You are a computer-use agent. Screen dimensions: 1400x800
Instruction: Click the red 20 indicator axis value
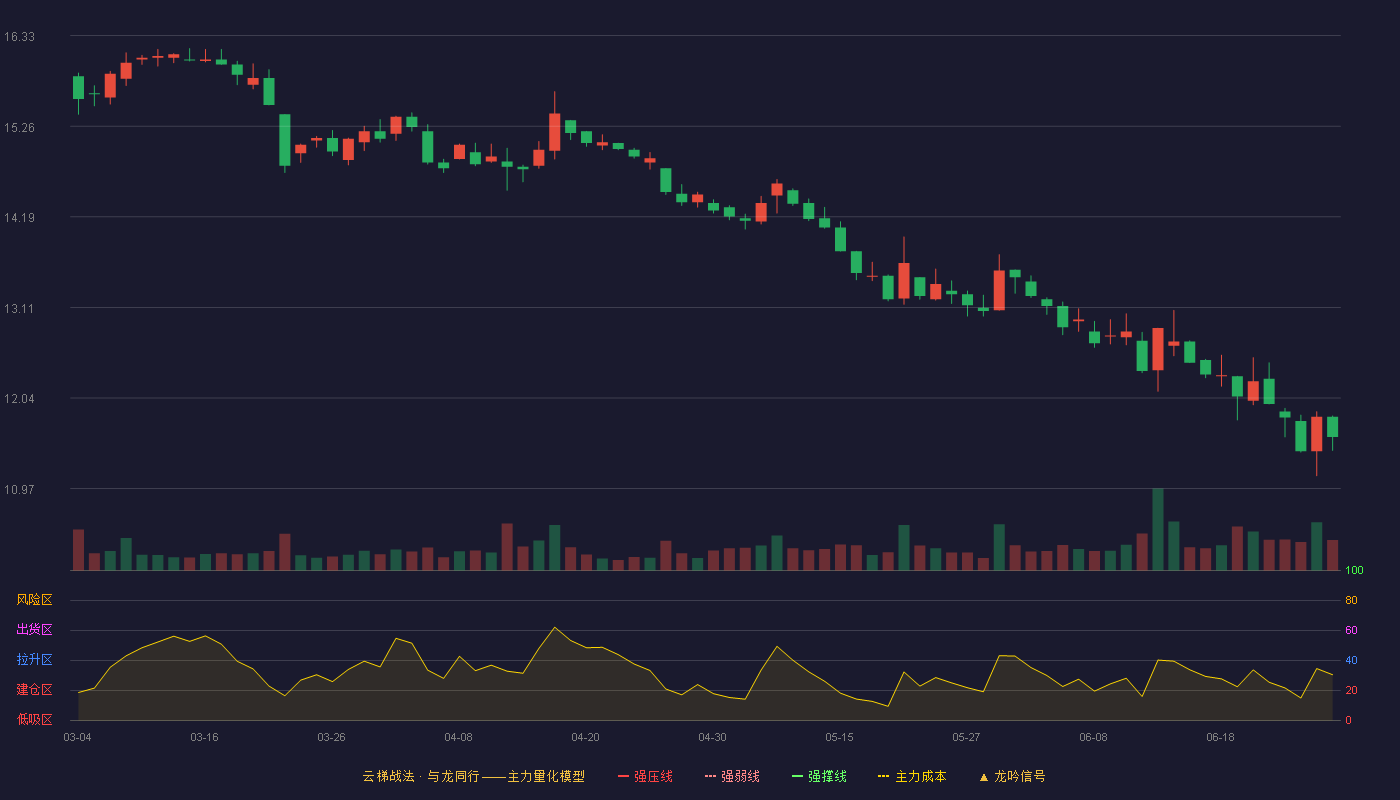[x=1351, y=690]
